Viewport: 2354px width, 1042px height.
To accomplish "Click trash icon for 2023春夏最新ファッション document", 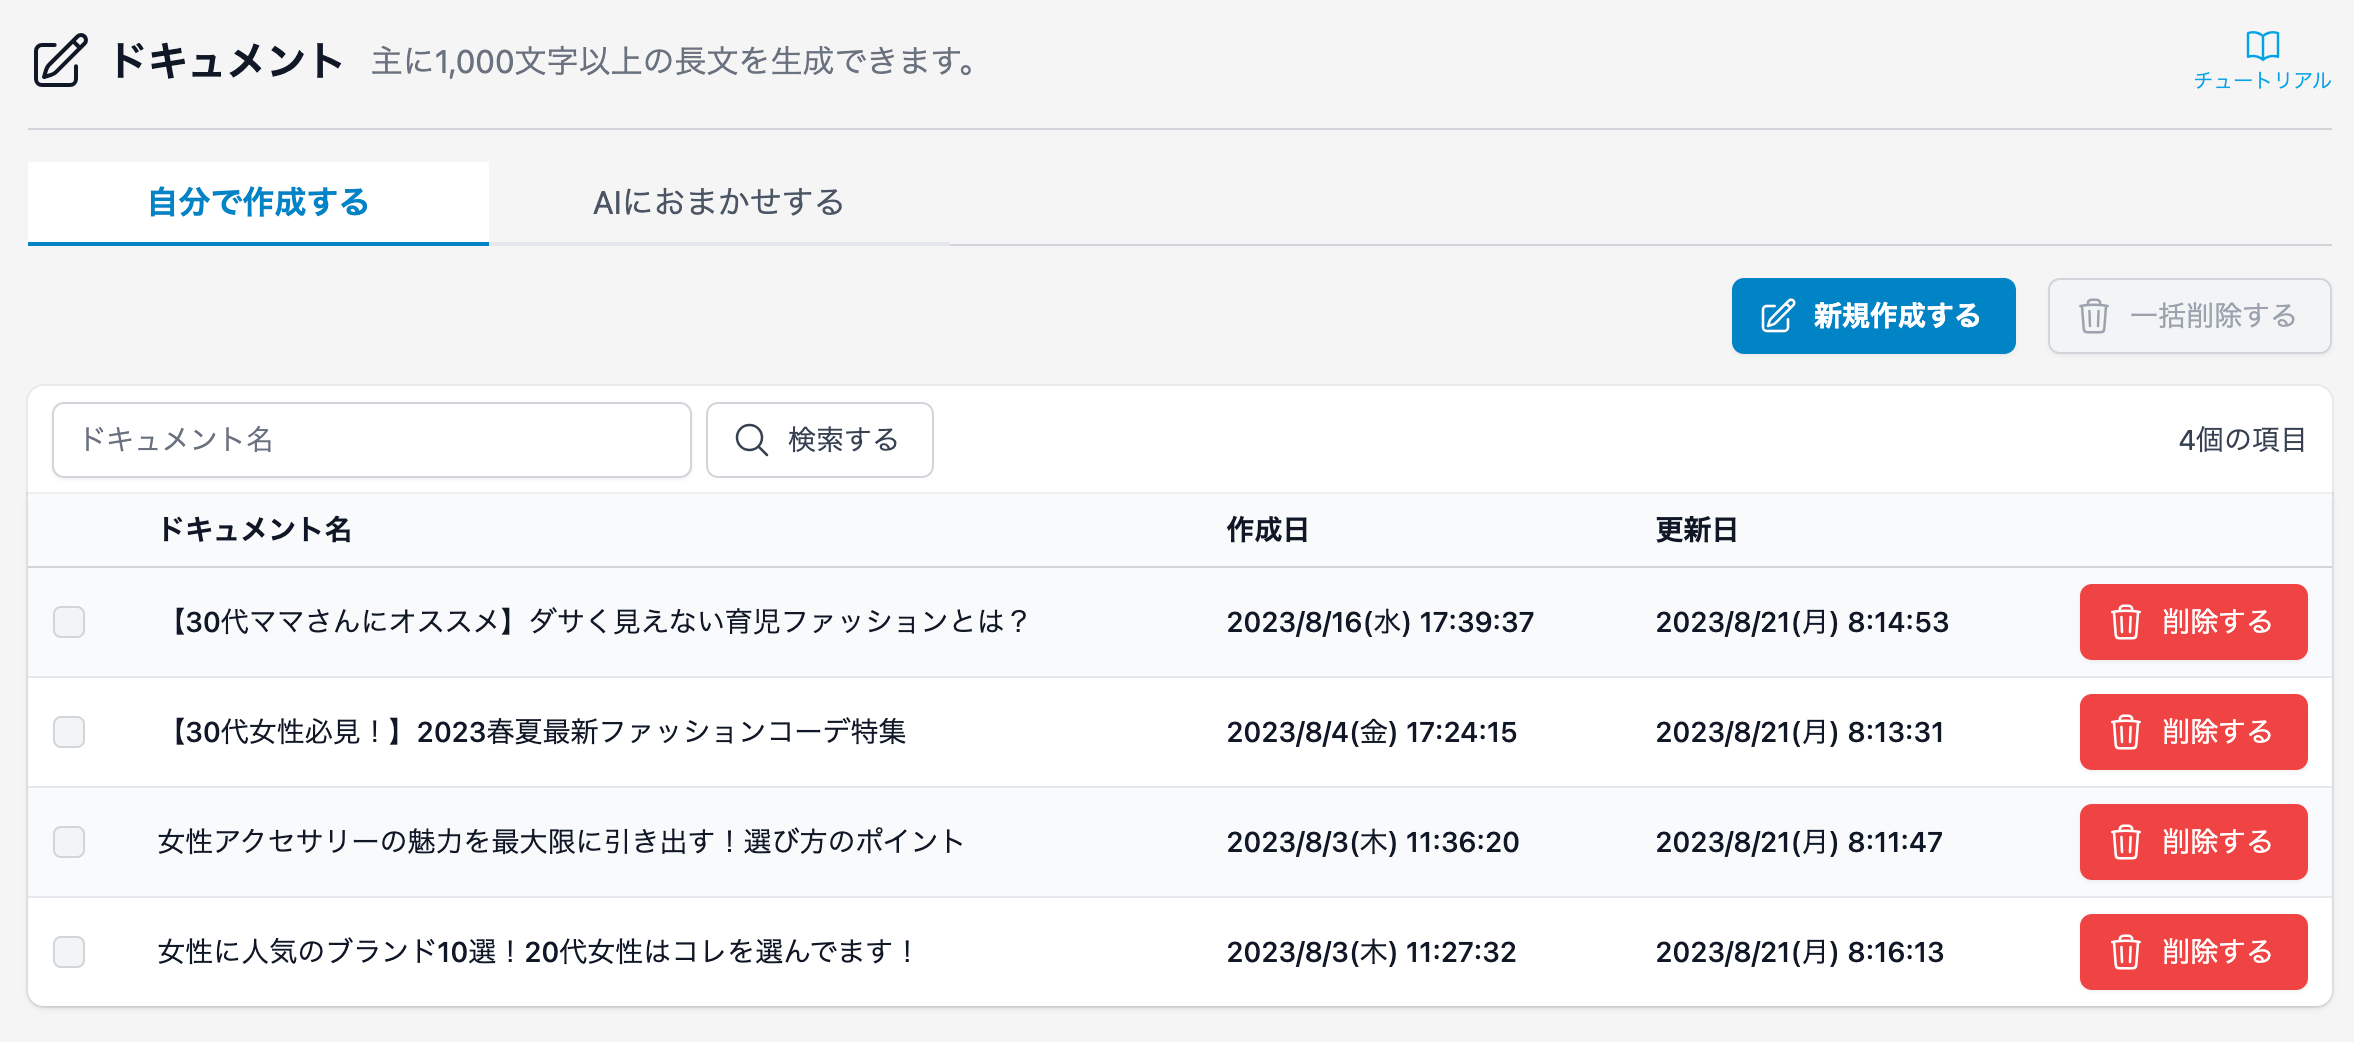I will pos(2125,732).
